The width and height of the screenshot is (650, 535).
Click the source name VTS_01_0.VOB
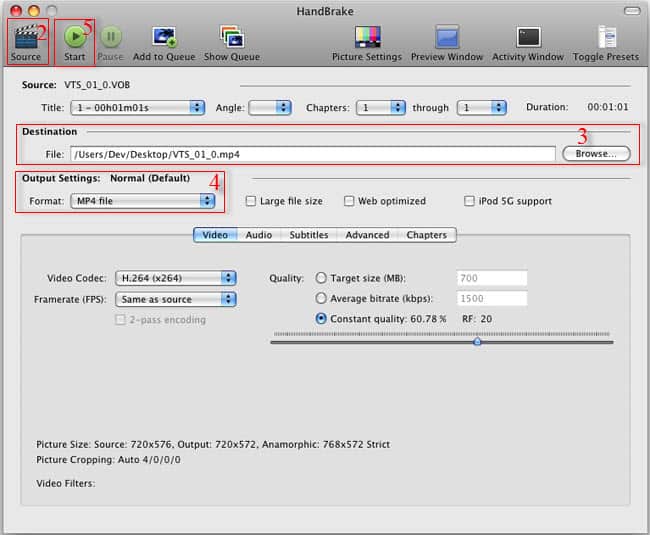(x=97, y=85)
